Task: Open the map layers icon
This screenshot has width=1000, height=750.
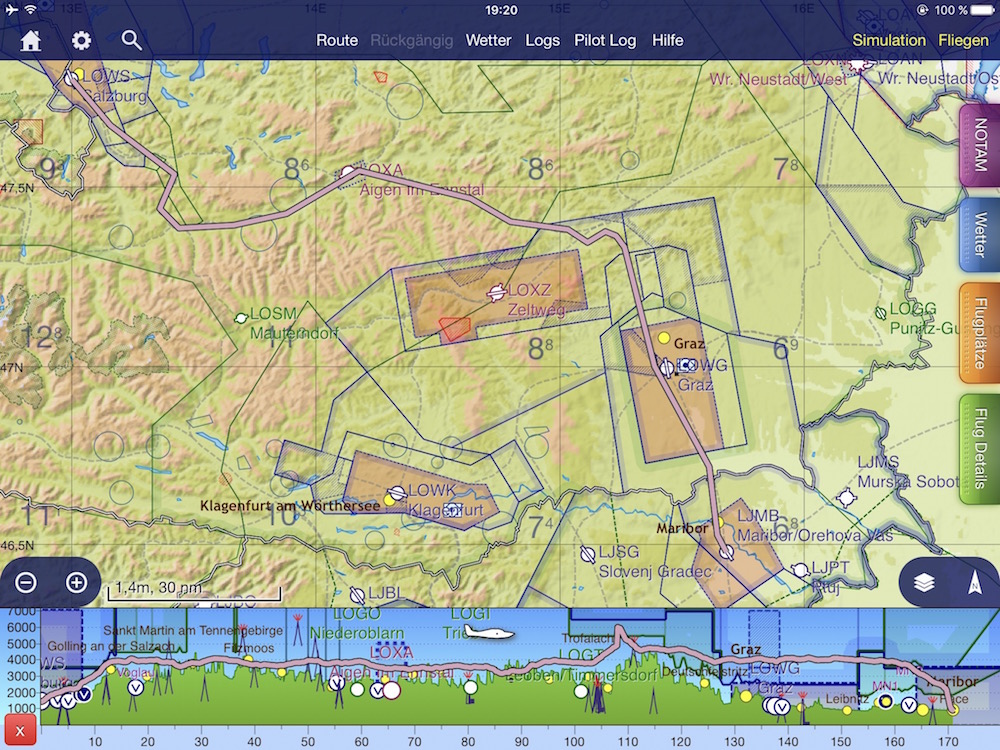Action: point(924,583)
